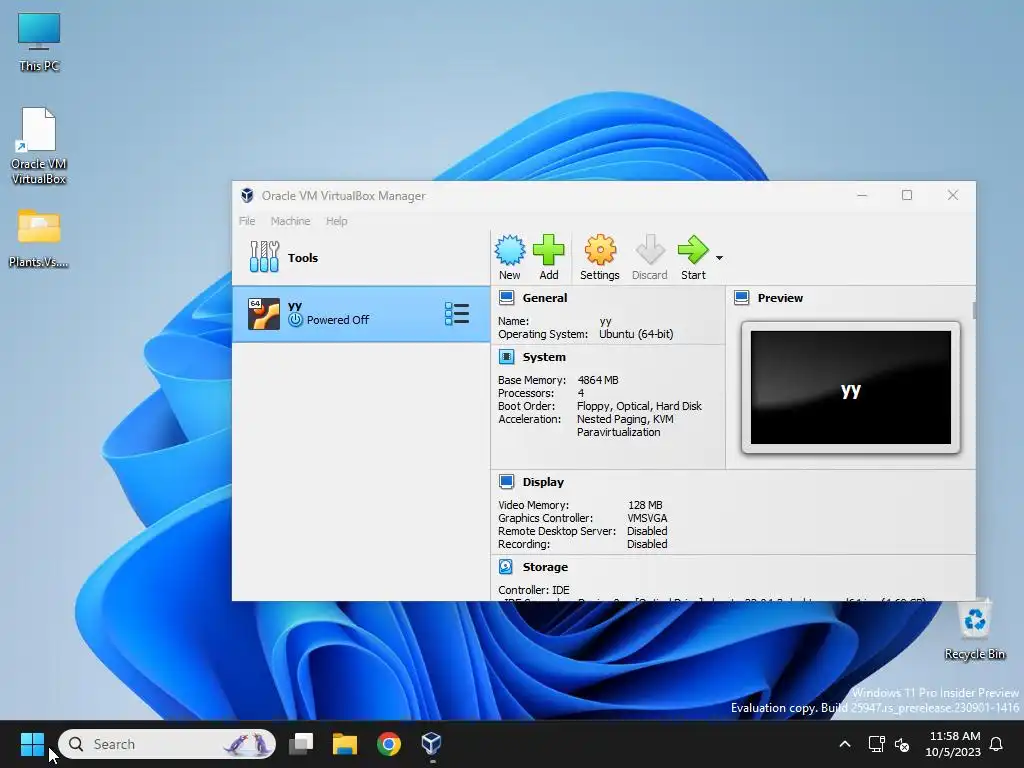Click the 'Ubuntu (64-bit)' operating system value
The image size is (1024, 768).
[x=636, y=334]
